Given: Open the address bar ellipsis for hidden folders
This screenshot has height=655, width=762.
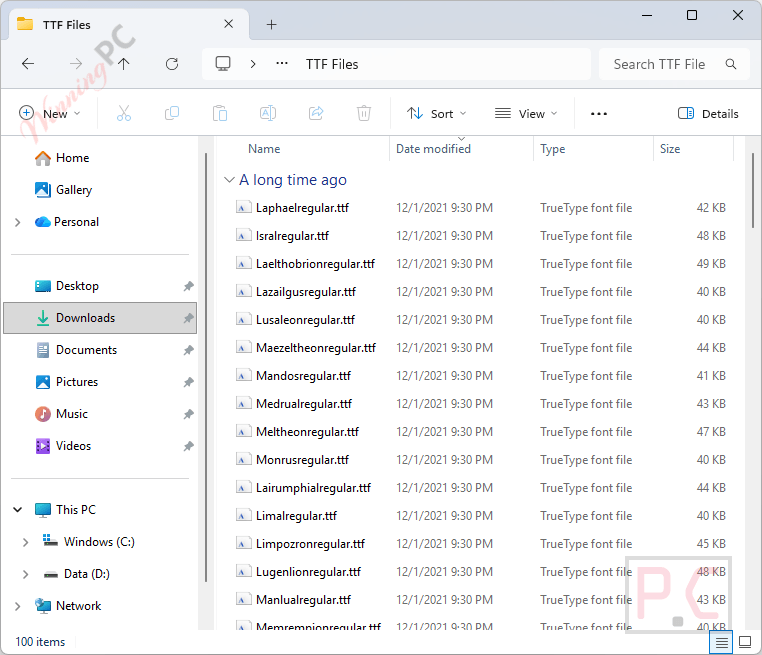Looking at the screenshot, I should (x=282, y=64).
